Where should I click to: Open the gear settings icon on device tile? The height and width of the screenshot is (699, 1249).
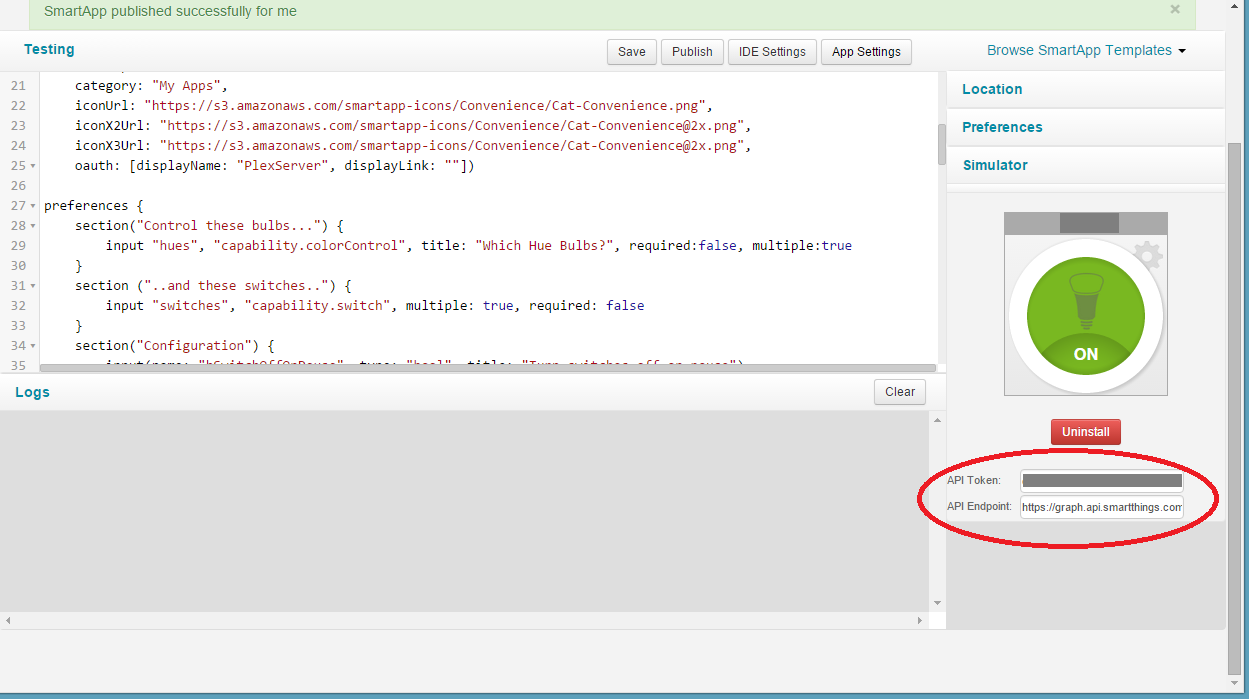pyautogui.click(x=1150, y=256)
